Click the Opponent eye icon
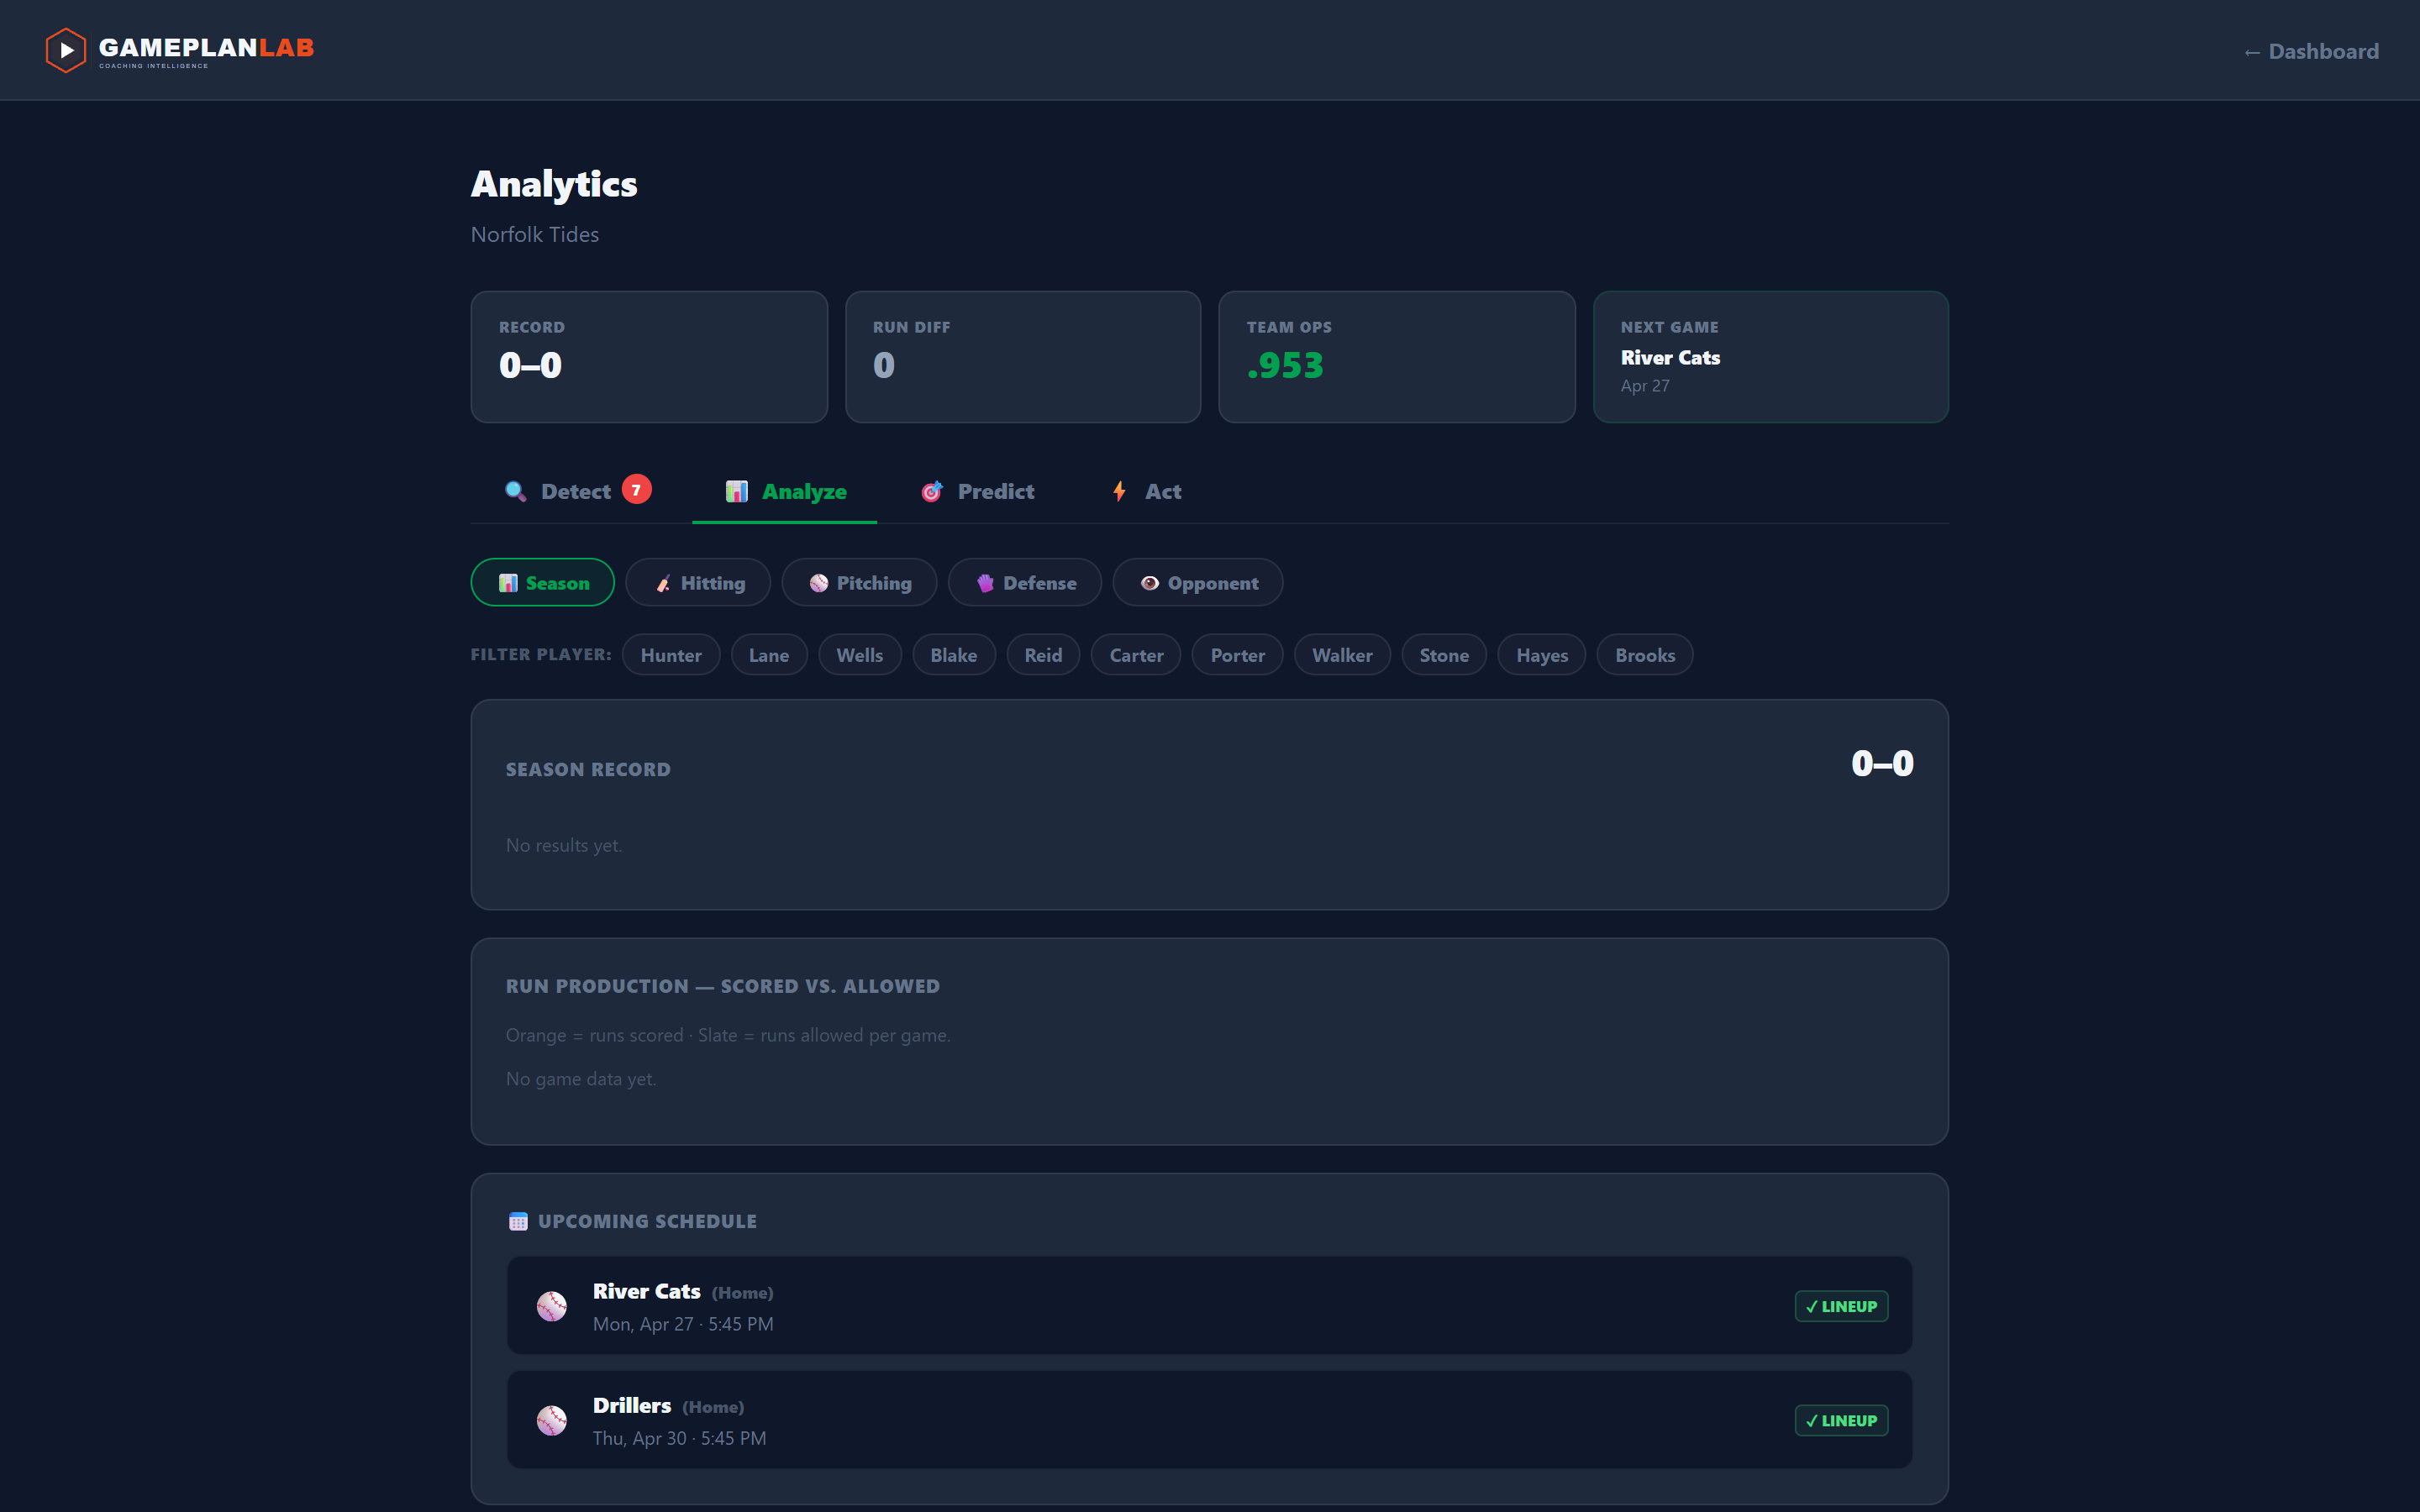2420x1512 pixels. point(1150,583)
